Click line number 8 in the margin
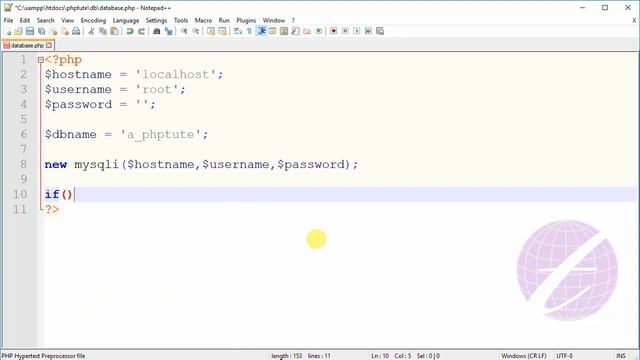The image size is (640, 360). tap(23, 164)
